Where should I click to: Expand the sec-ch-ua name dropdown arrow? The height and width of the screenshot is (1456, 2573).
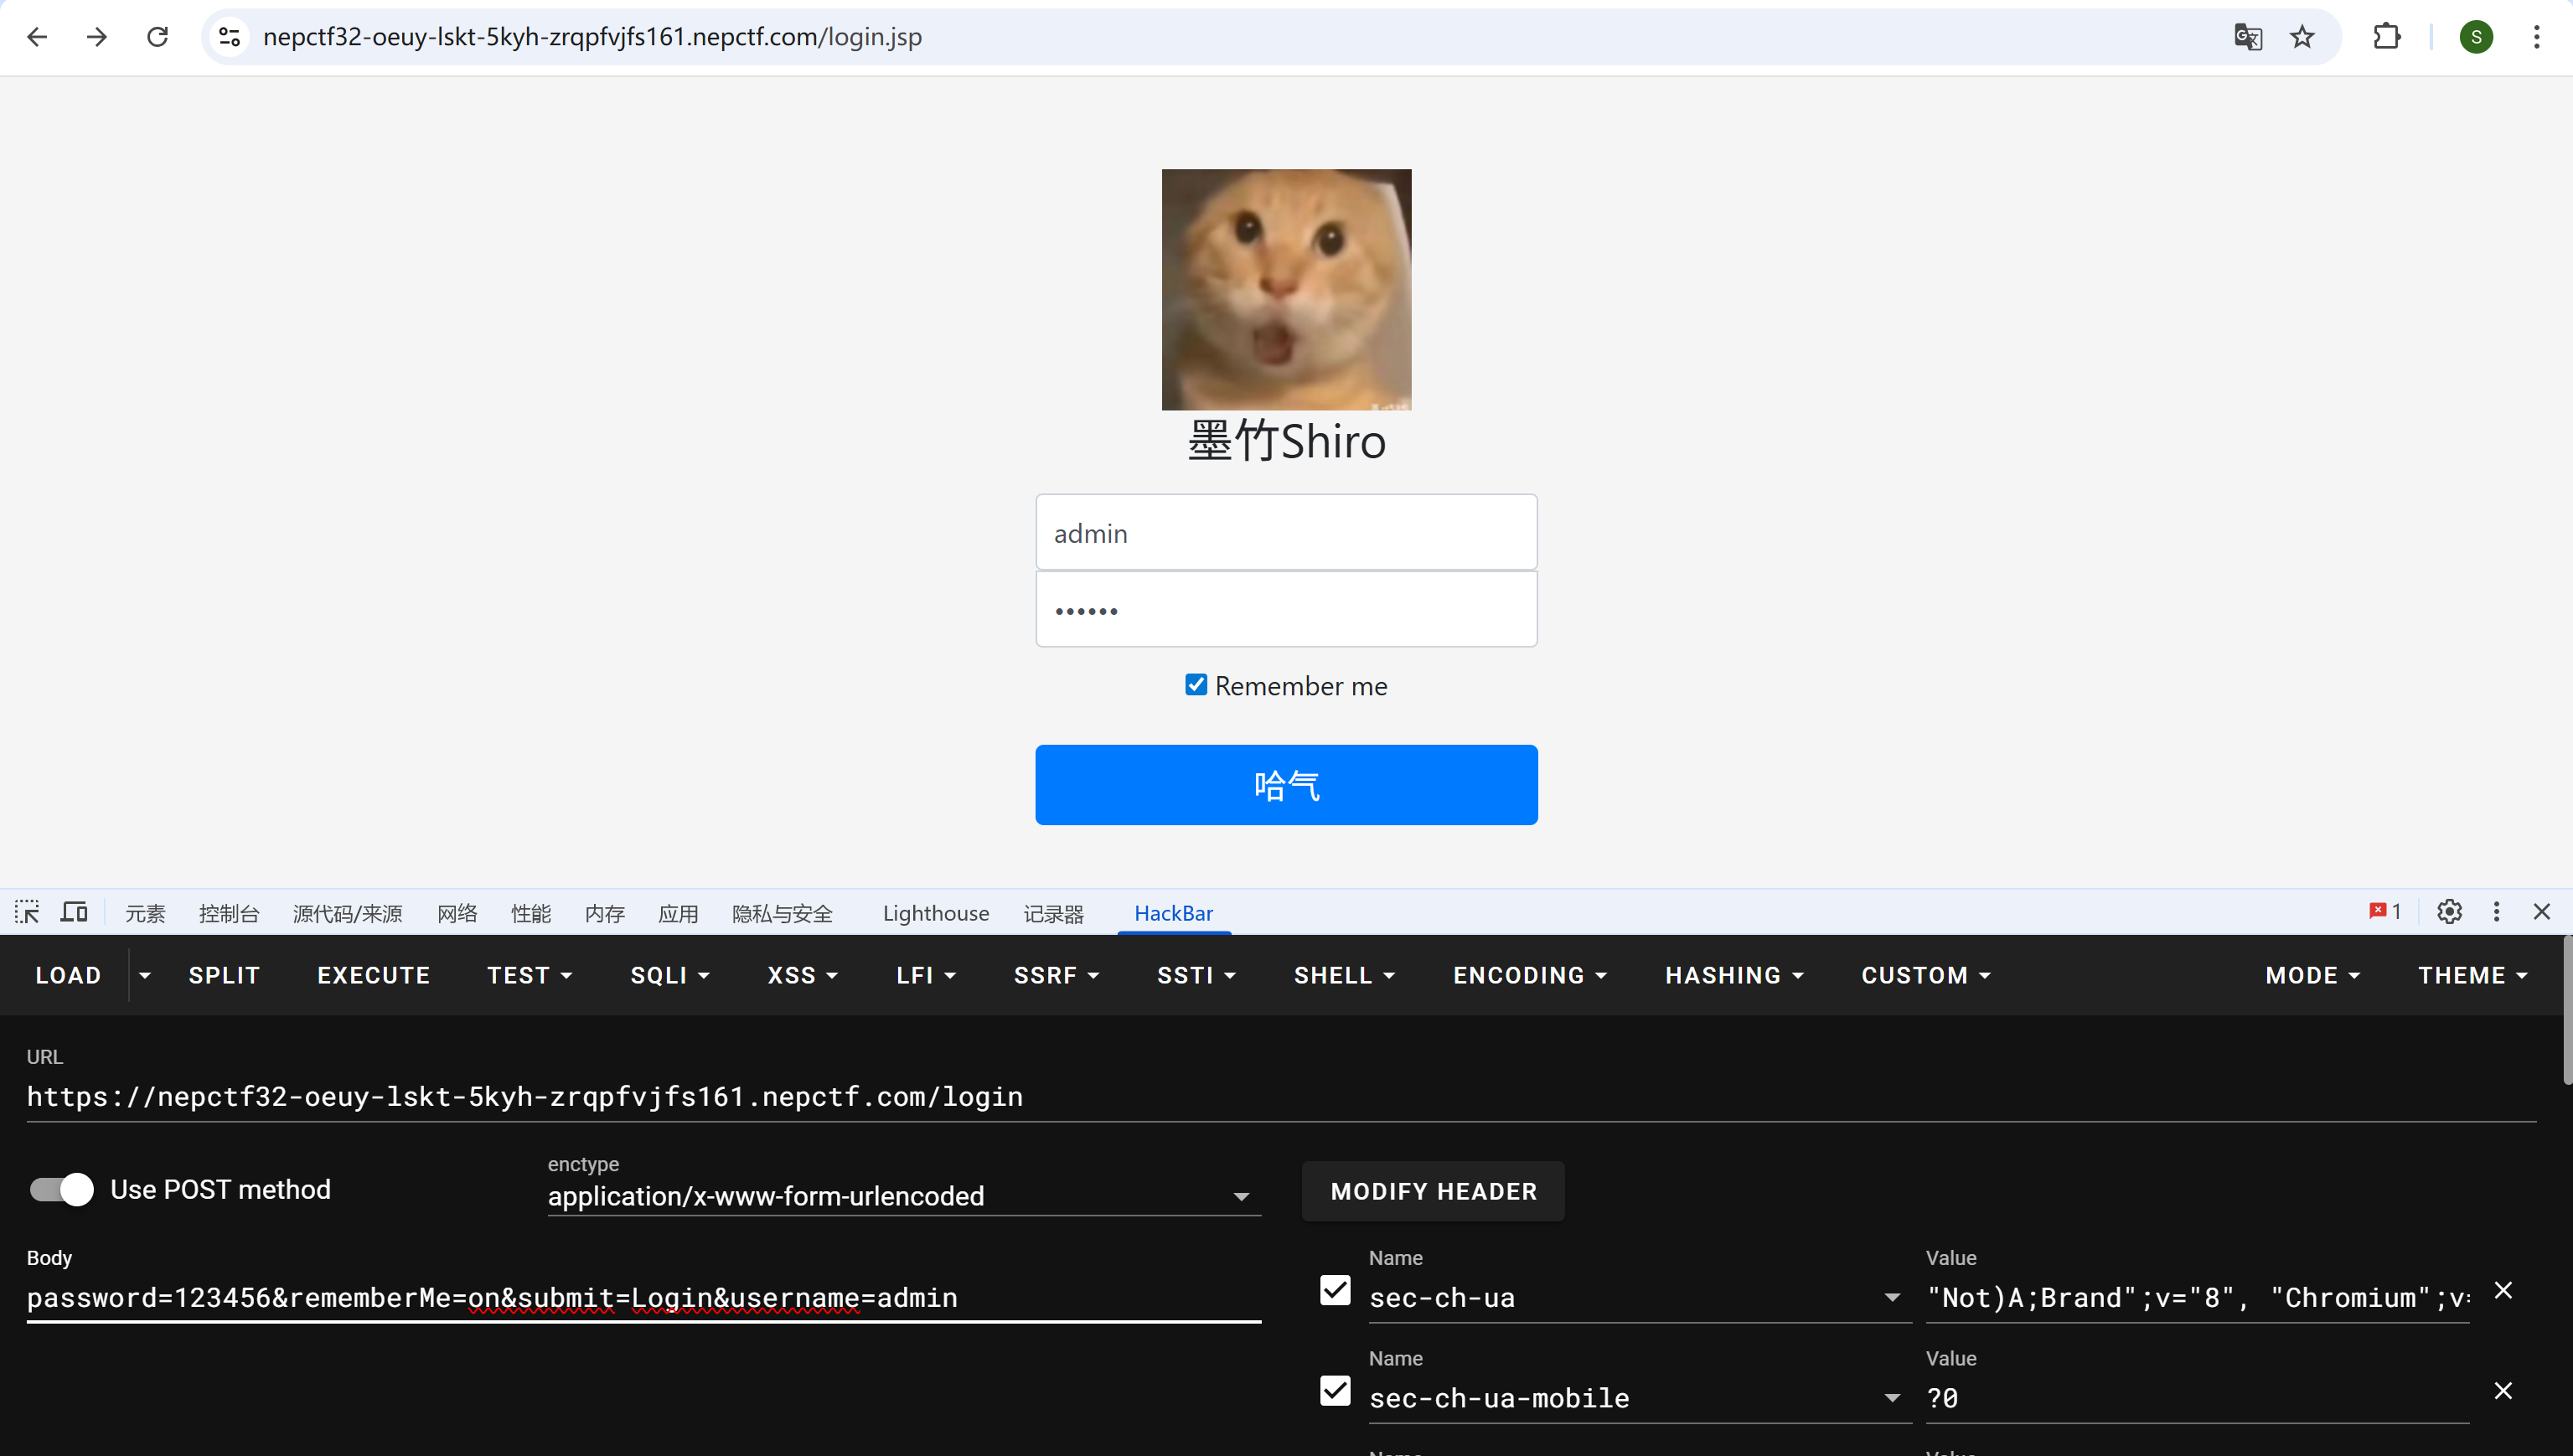[x=1892, y=1298]
